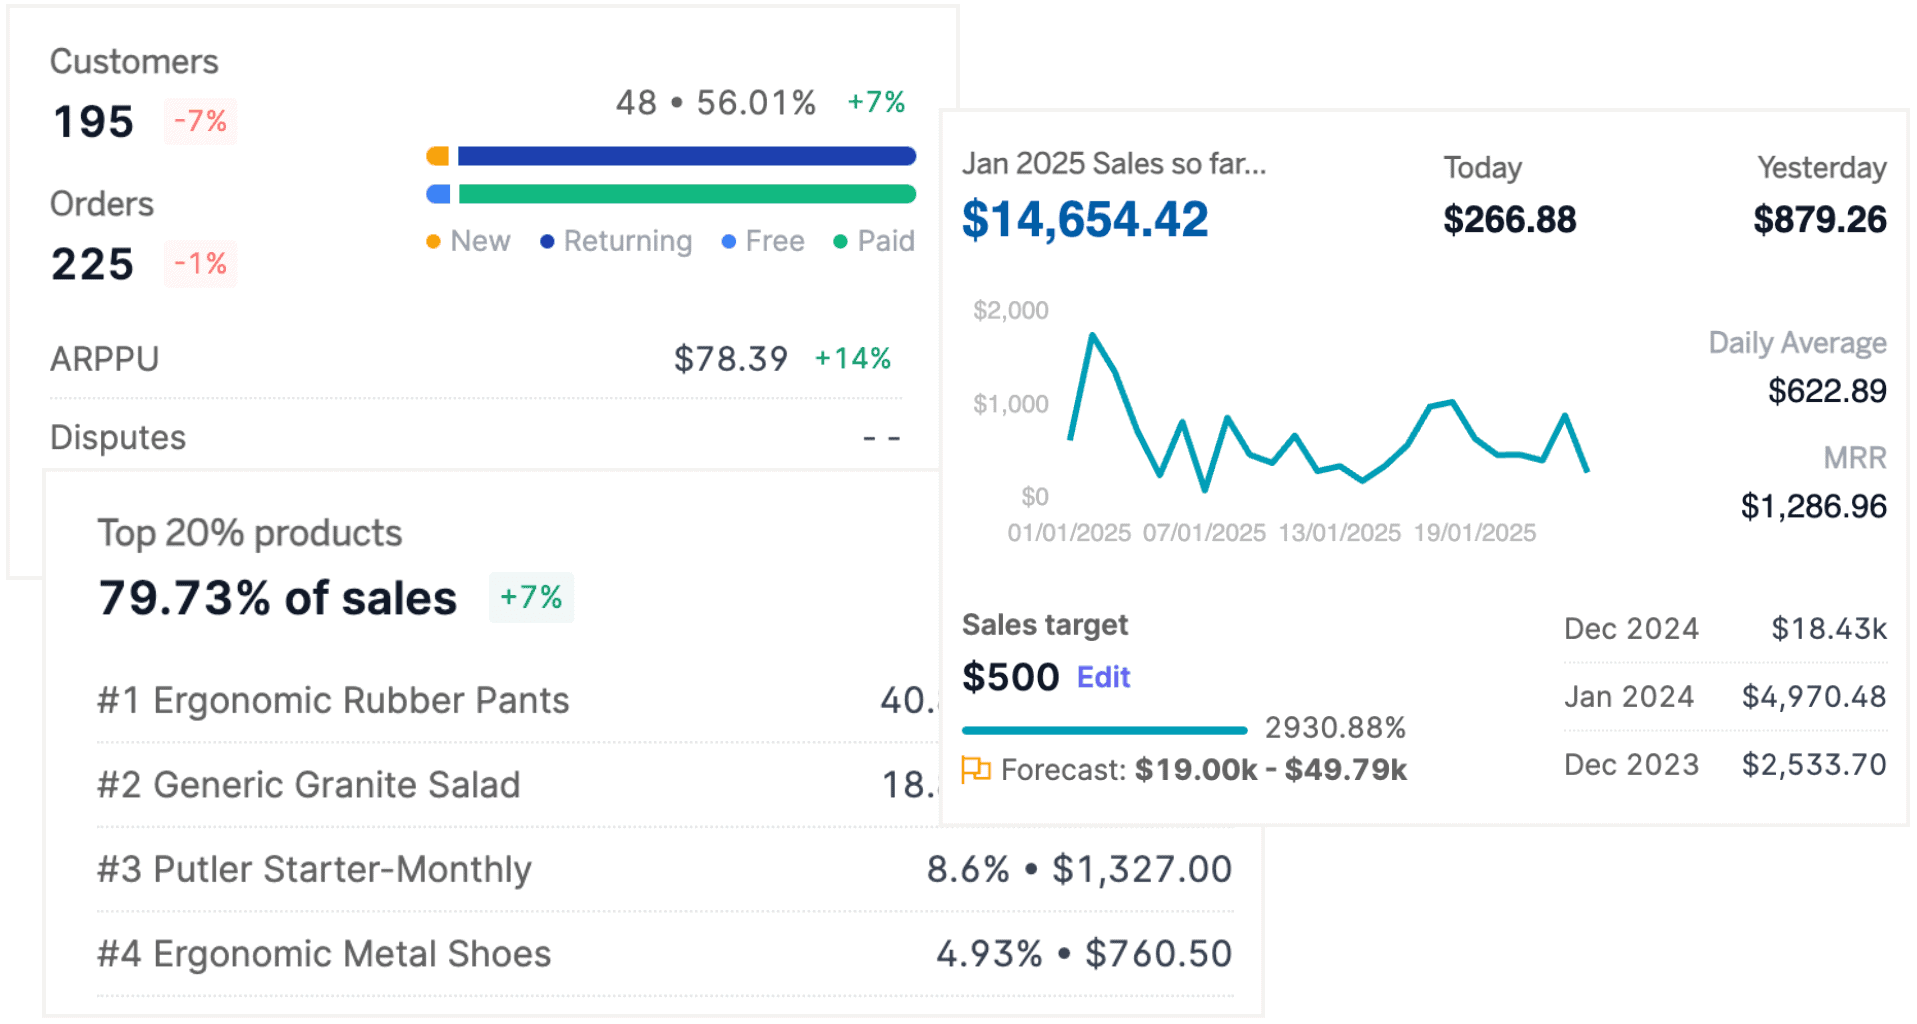The width and height of the screenshot is (1917, 1024).
Task: Click the $500 sales target amount
Action: (1010, 677)
